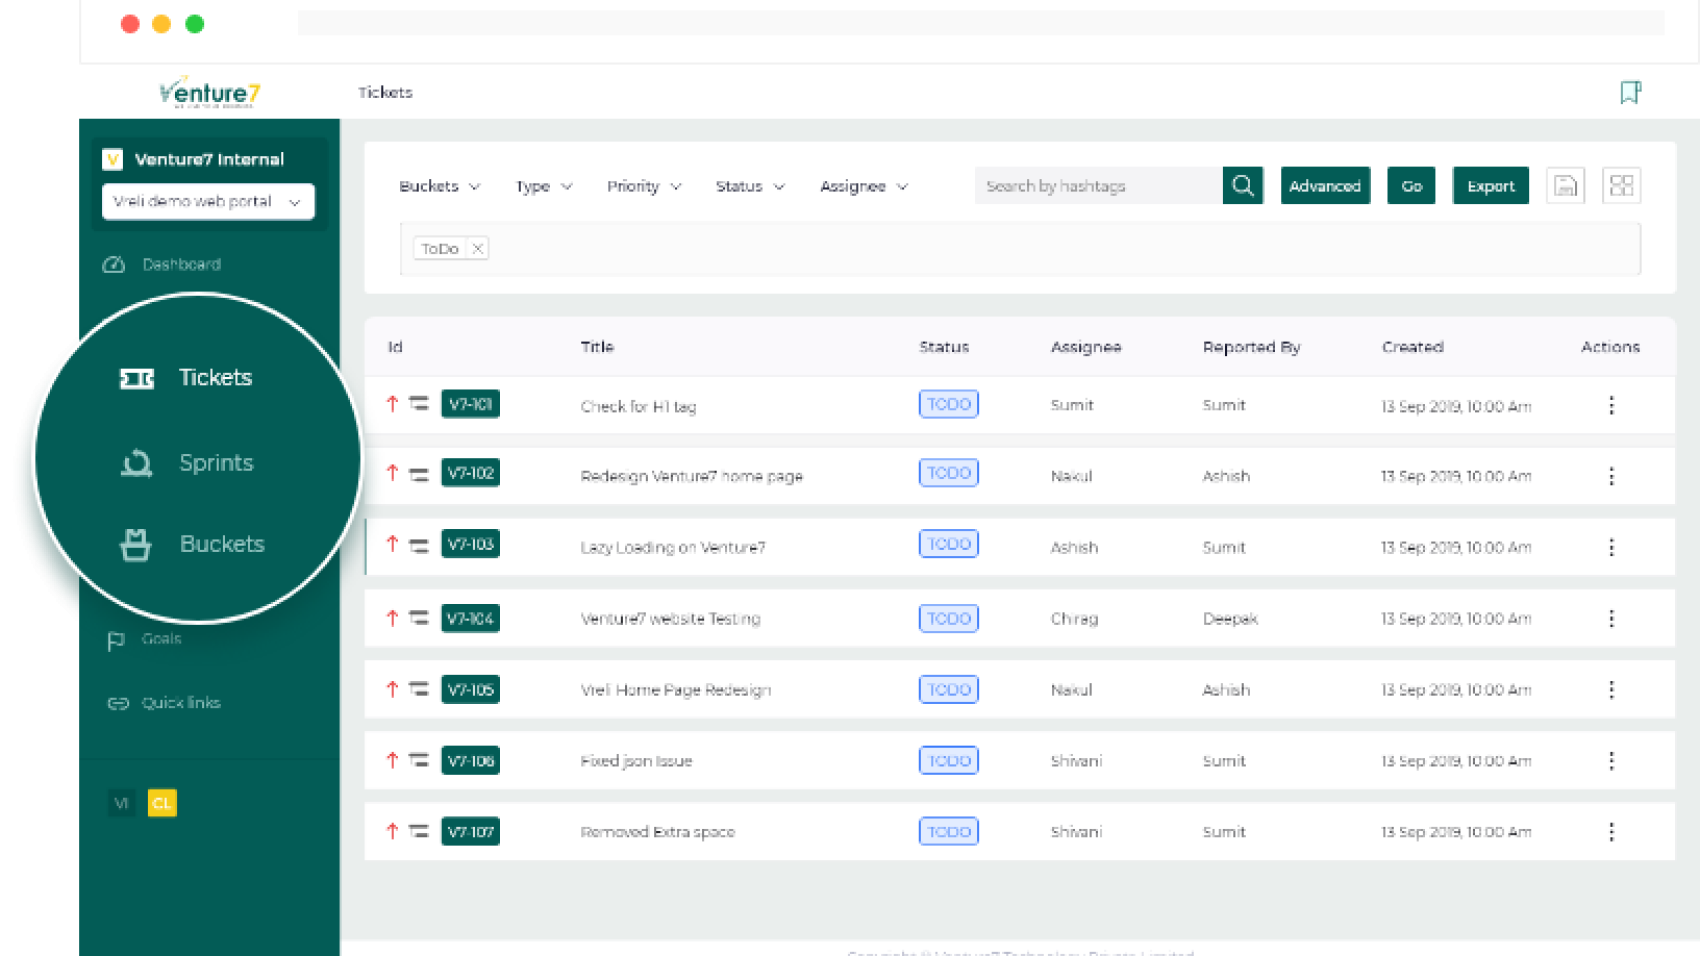The height and width of the screenshot is (956, 1700).
Task: Open Goals in sidebar
Action: [x=161, y=638]
